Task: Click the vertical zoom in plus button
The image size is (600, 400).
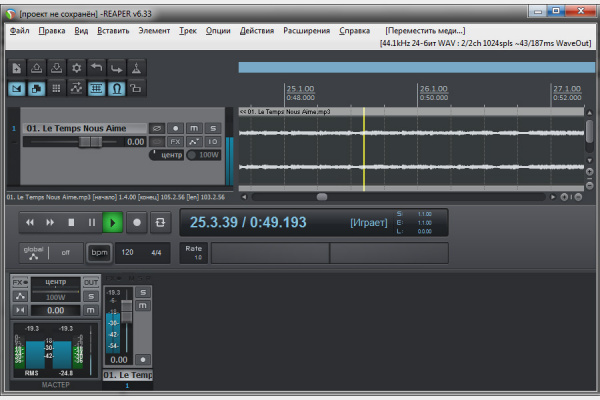Action: pyautogui.click(x=590, y=172)
